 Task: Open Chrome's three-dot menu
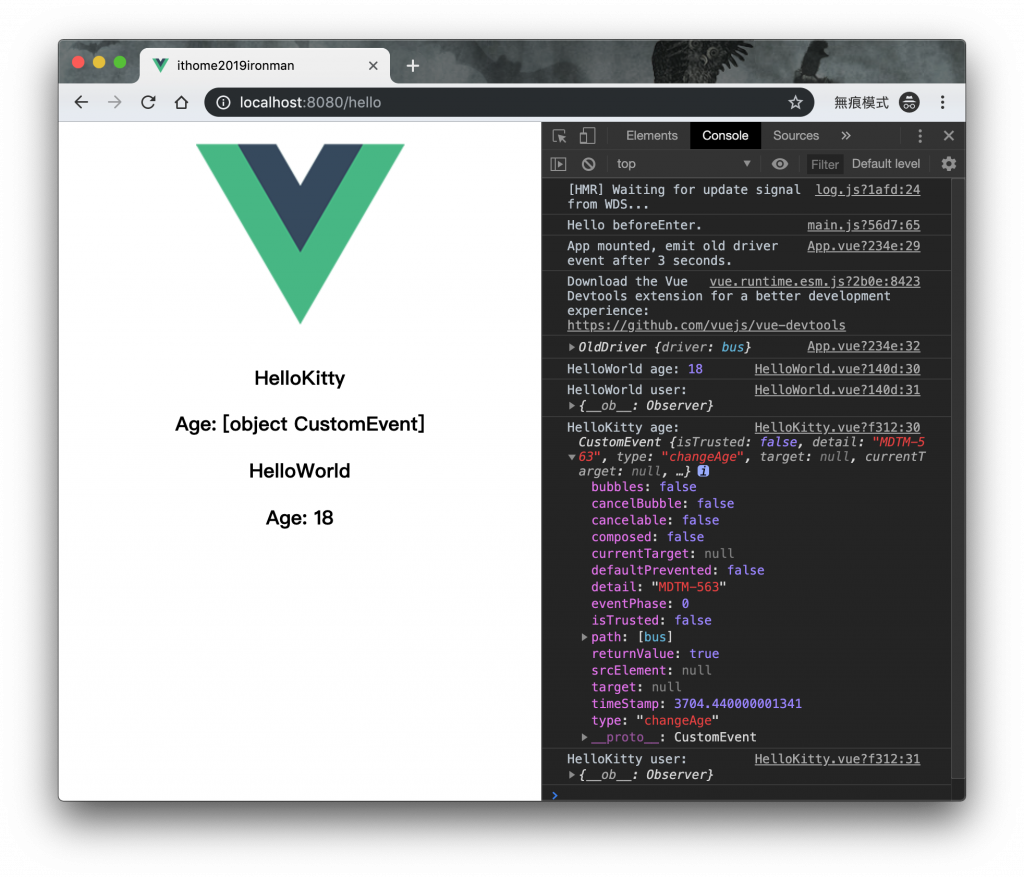pos(942,103)
